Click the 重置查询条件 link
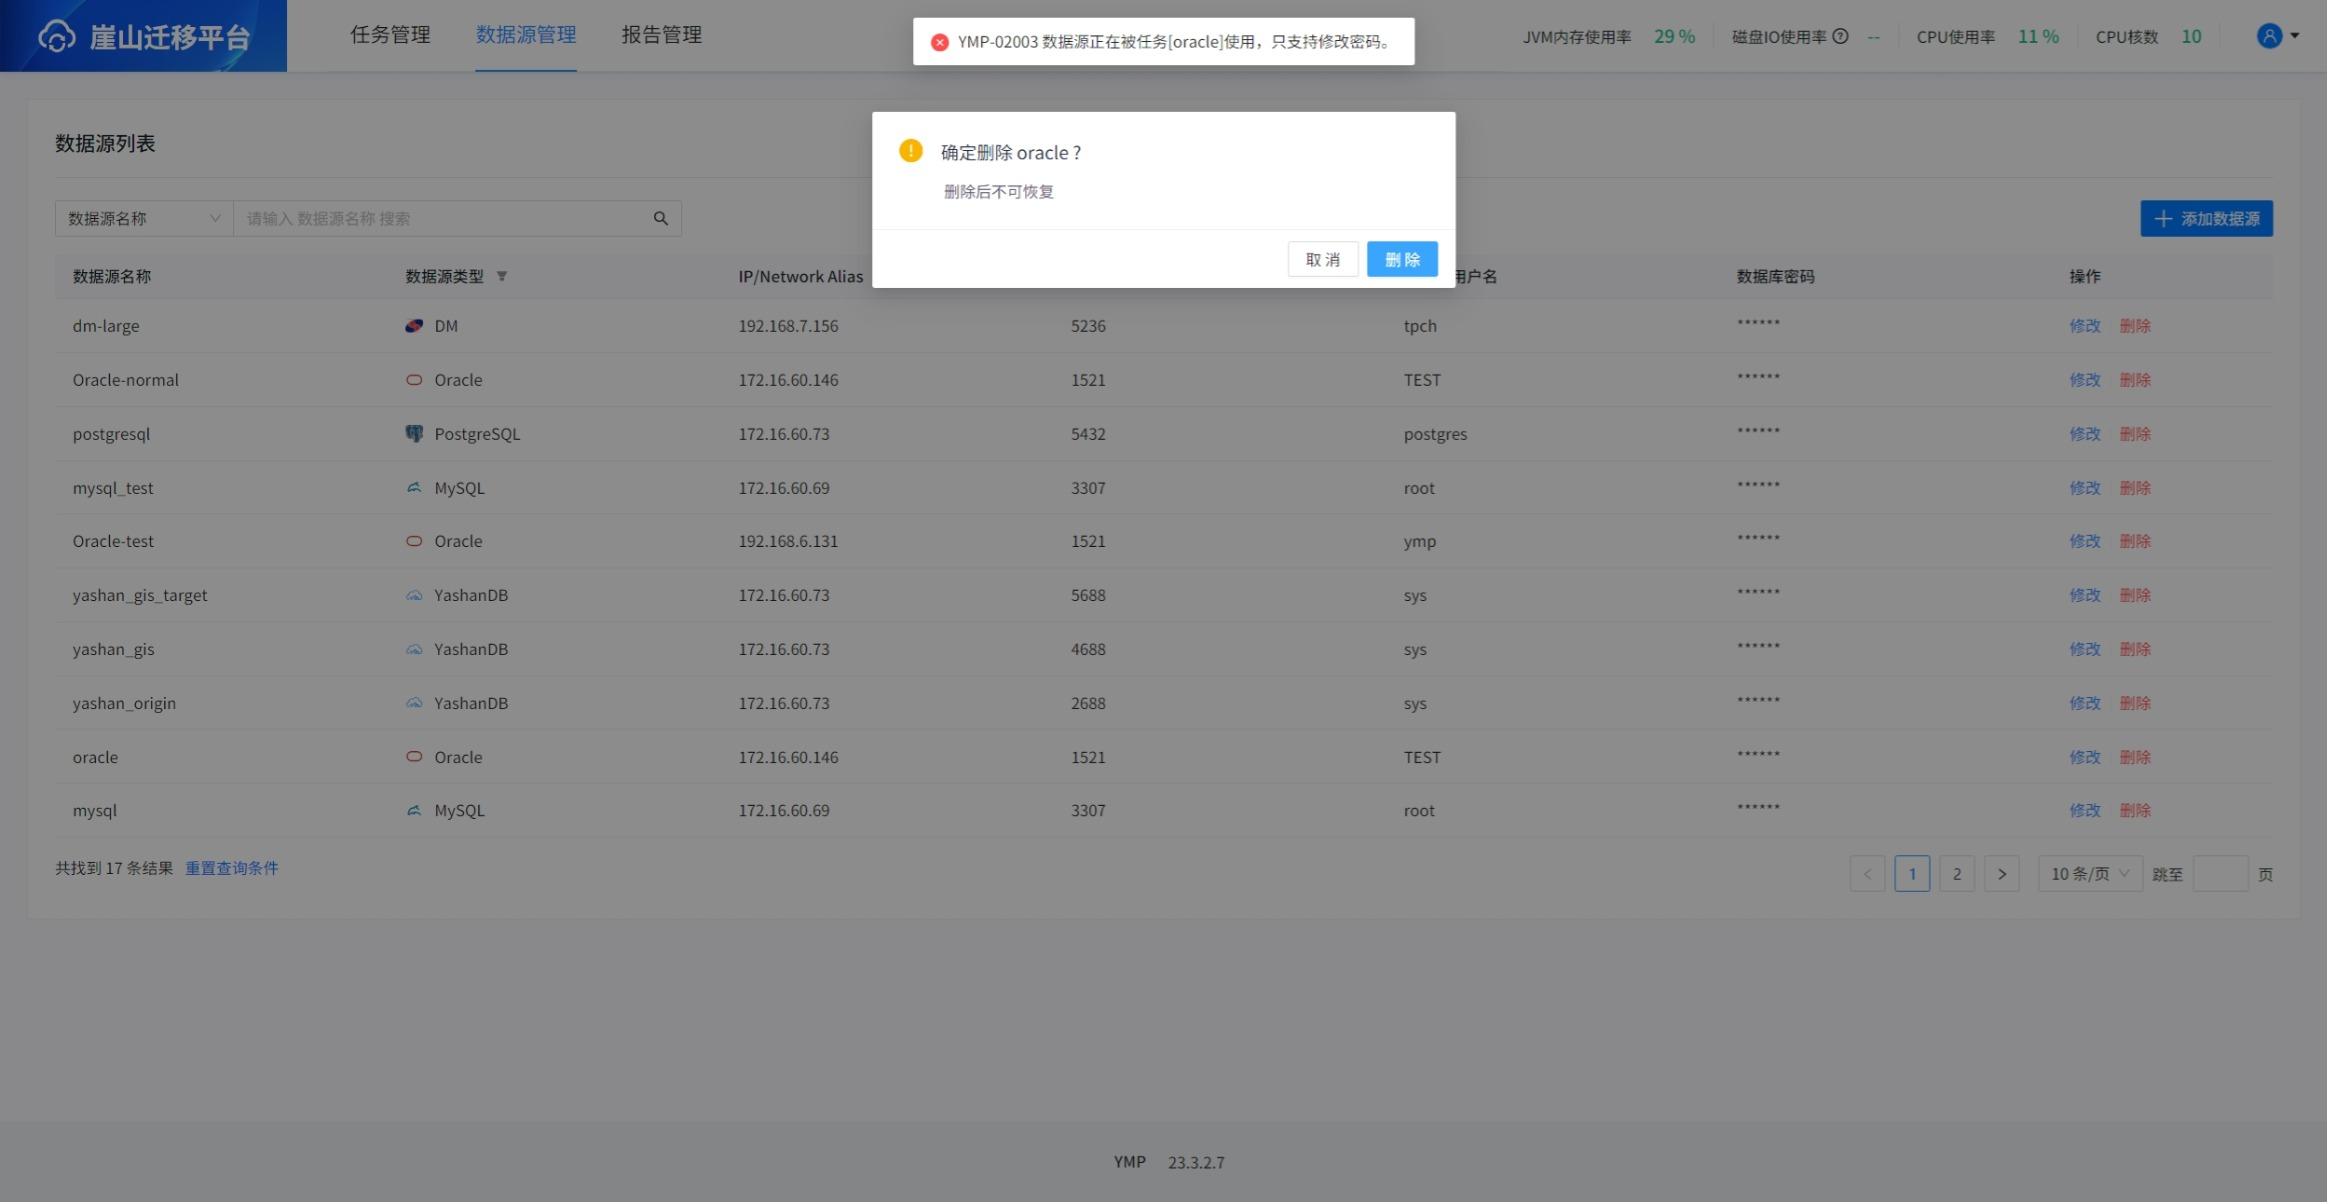Screen dimensions: 2327x1202 [233, 867]
